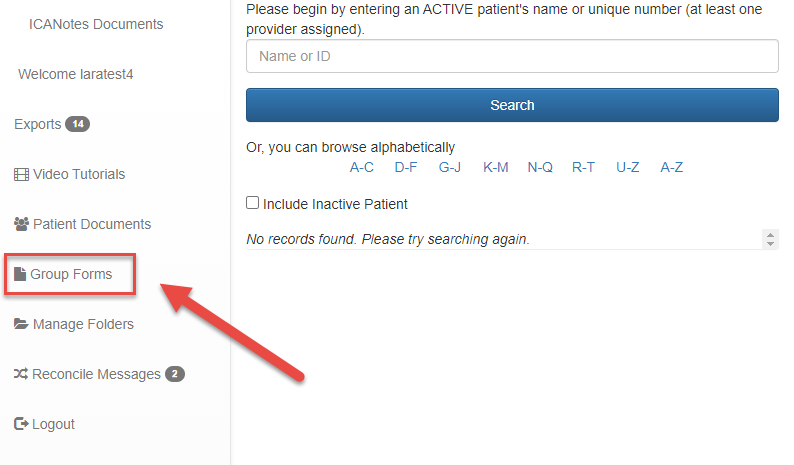The image size is (794, 465).
Task: Click the Exports count badge
Action: point(78,124)
